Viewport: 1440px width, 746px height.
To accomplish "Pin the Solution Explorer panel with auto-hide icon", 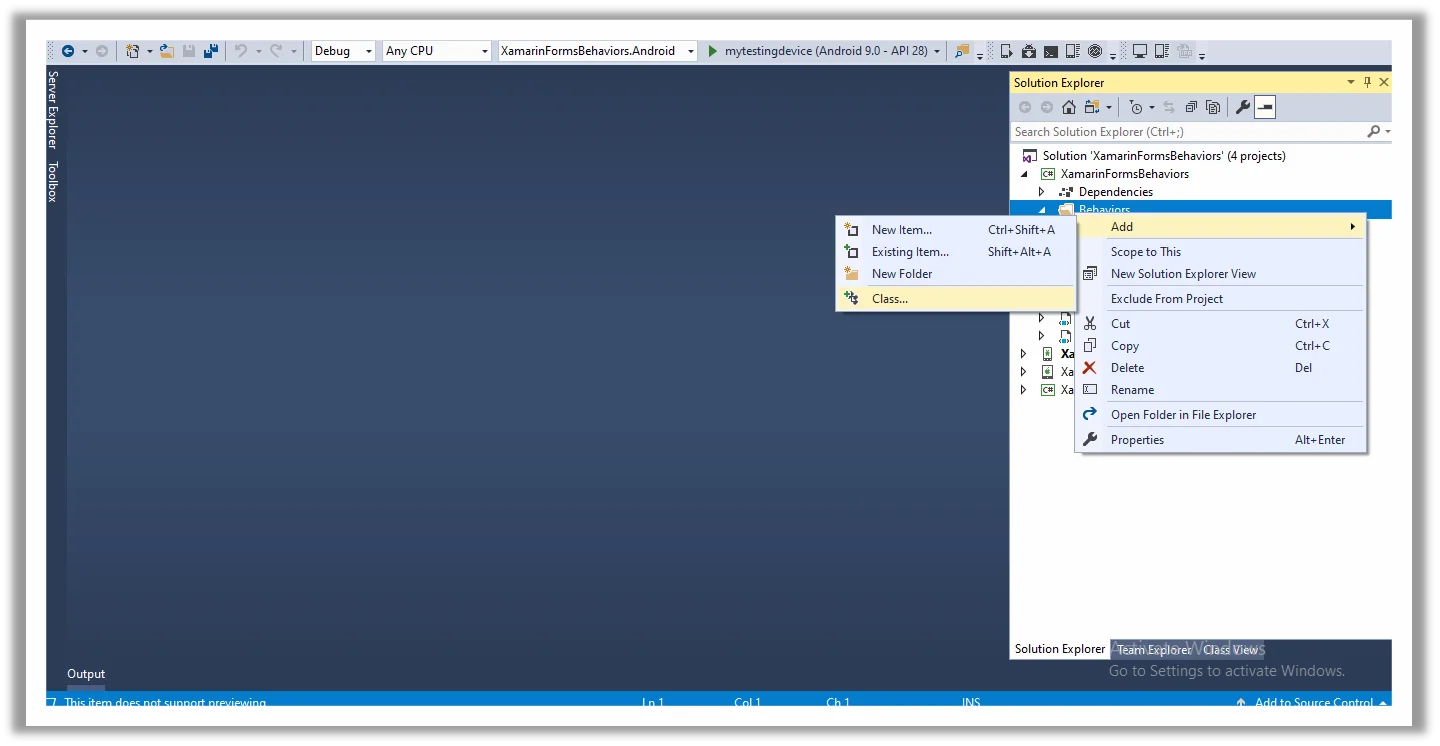I will point(1368,82).
